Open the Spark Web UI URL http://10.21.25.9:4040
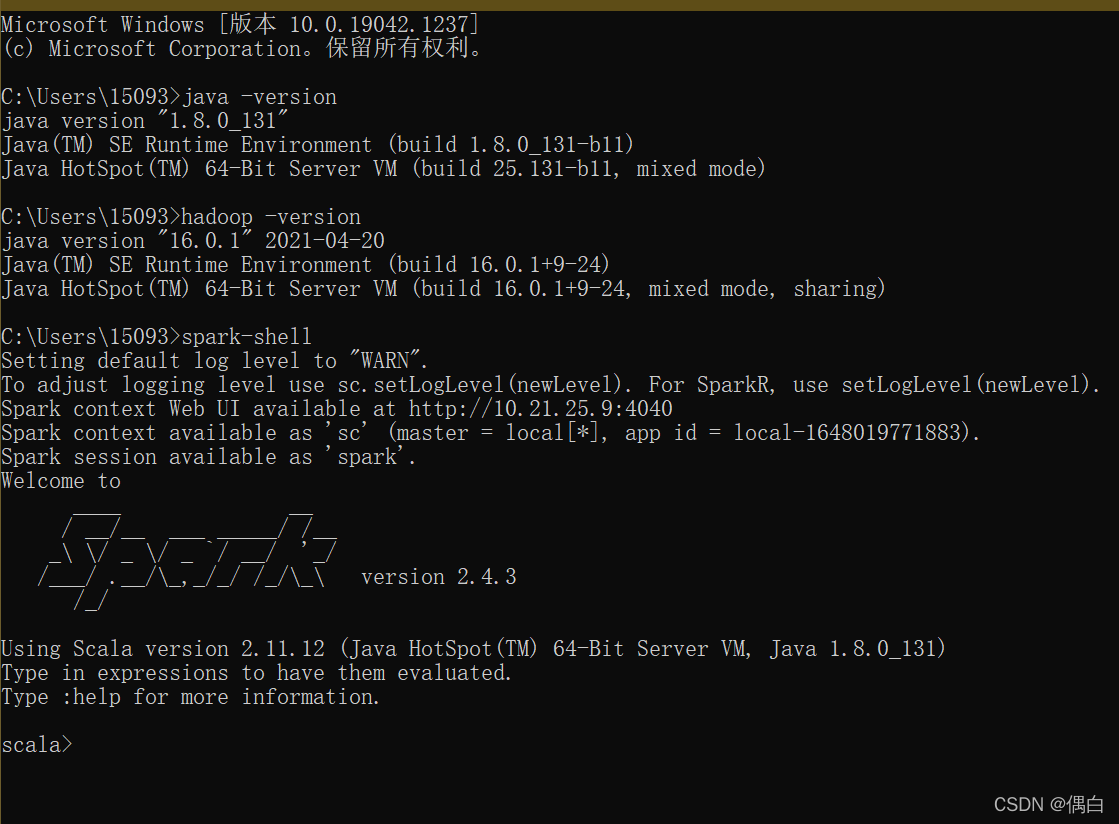Image resolution: width=1119 pixels, height=824 pixels. (x=540, y=409)
